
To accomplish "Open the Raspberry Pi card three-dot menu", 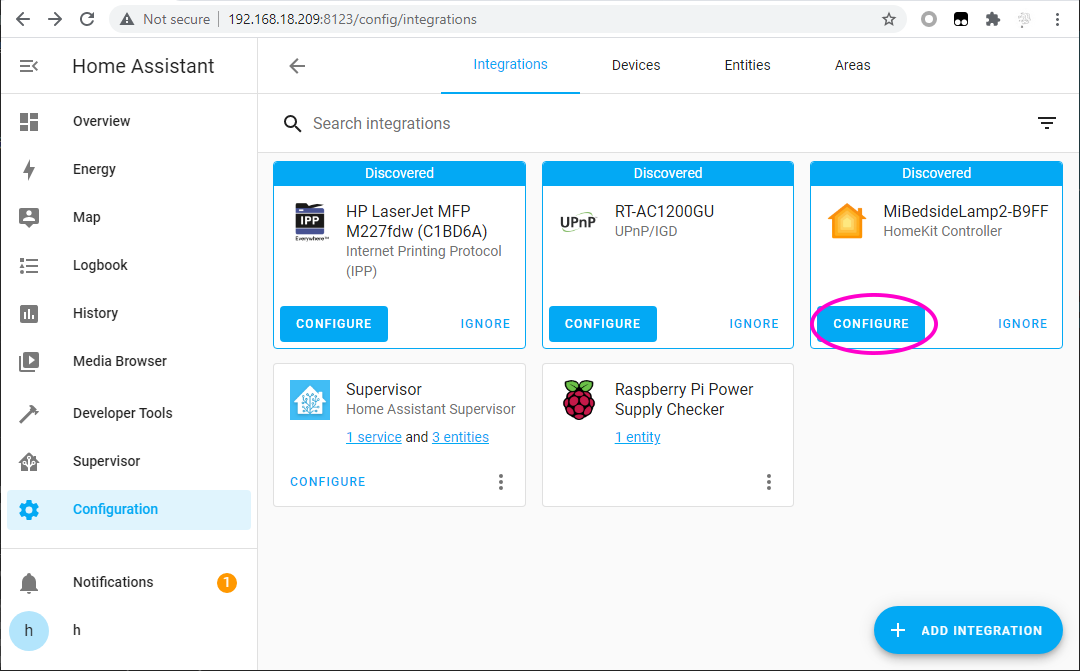I will coord(769,482).
